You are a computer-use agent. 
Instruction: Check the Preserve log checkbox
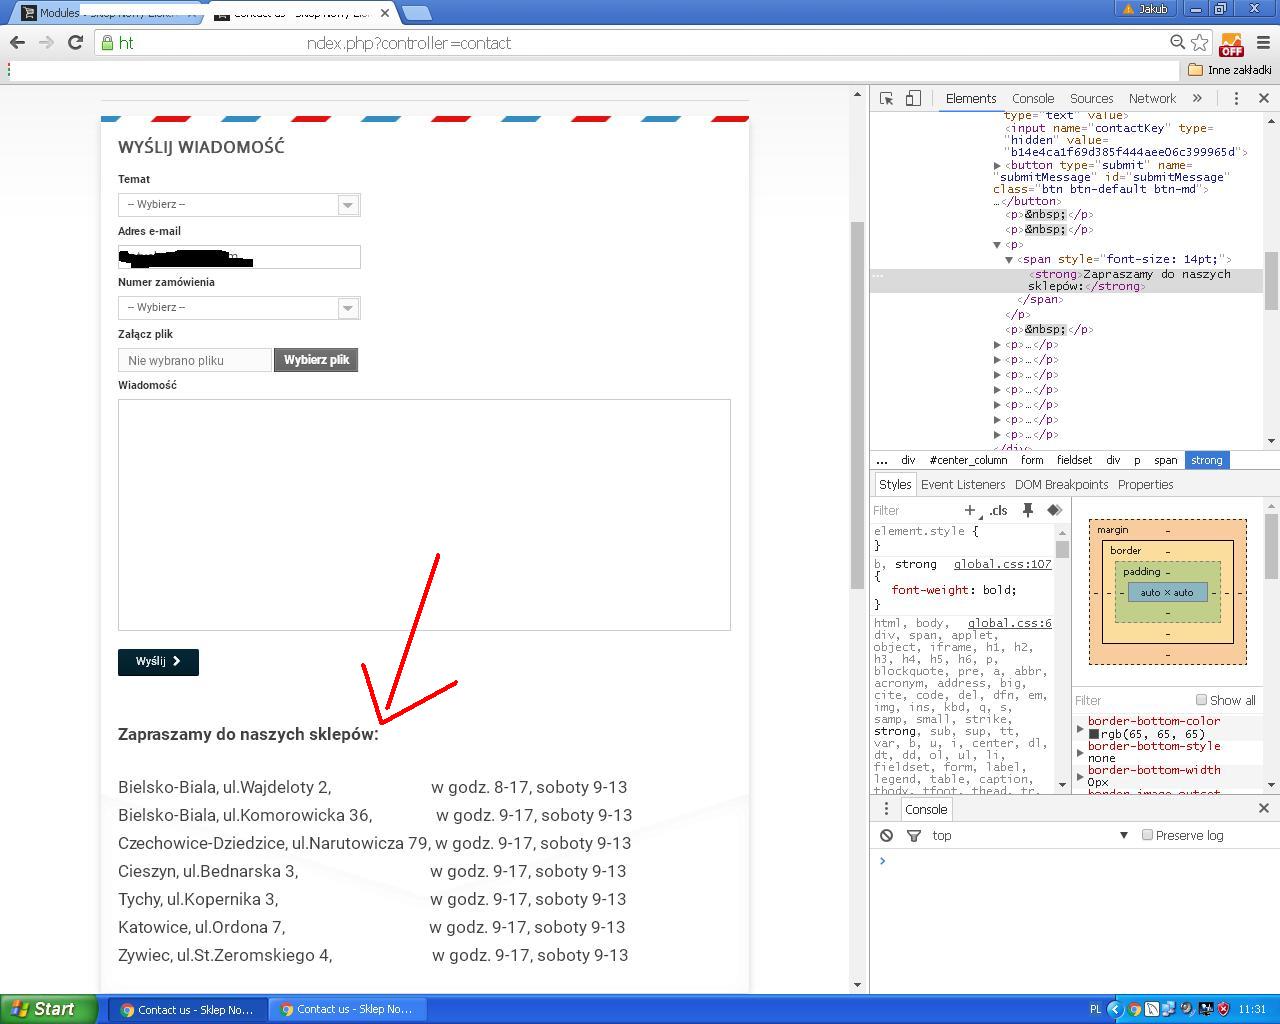pos(1147,834)
